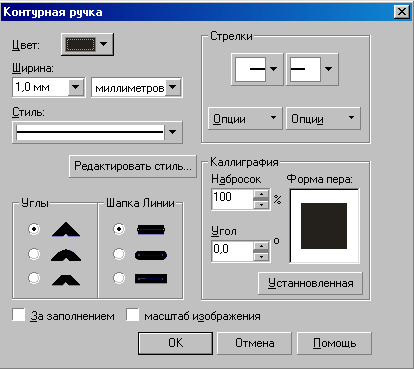Viewport: 414px width, 369px height.
Task: Pick the beveled corner icon
Action: [66, 279]
